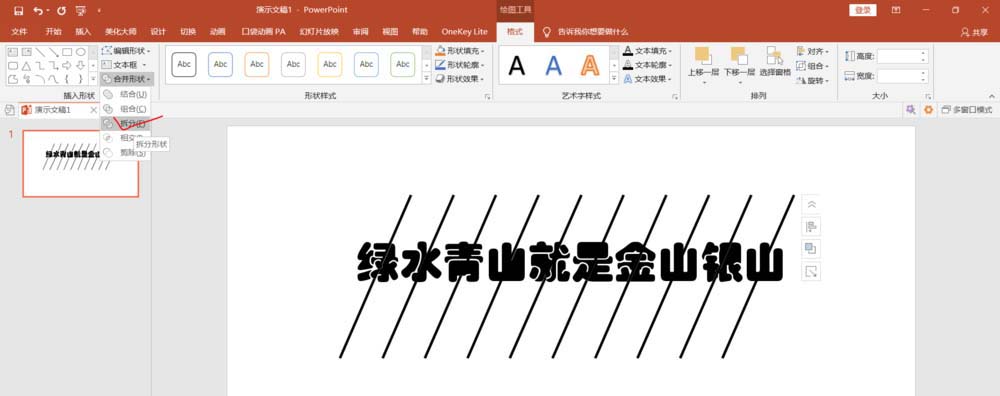
Task: Select the rectangle shape in top row
Action: click(x=67, y=52)
